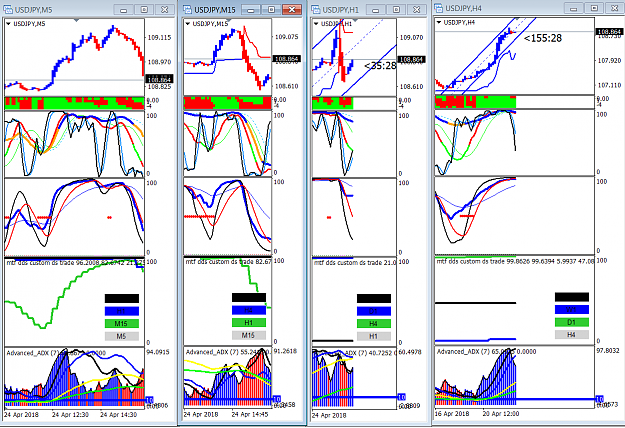Click the Advanced_ADX (7) label in M15 window
The width and height of the screenshot is (625, 428).
tap(212, 352)
